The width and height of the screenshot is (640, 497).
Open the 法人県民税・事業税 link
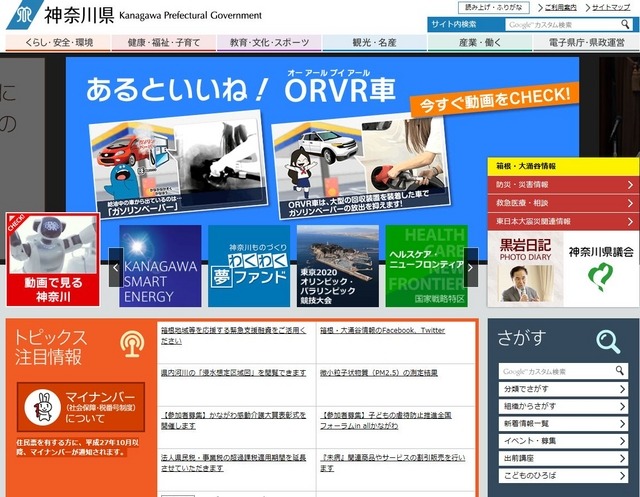click(233, 463)
